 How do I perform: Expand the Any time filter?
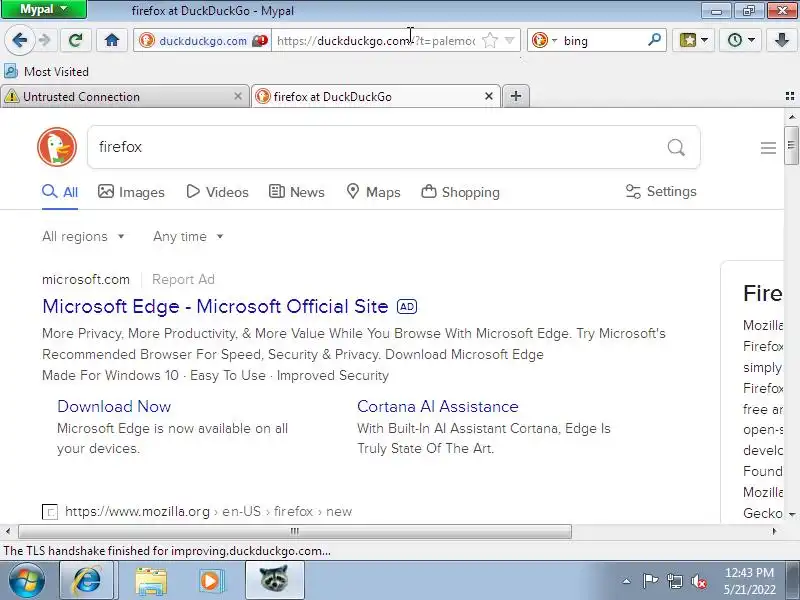click(188, 236)
